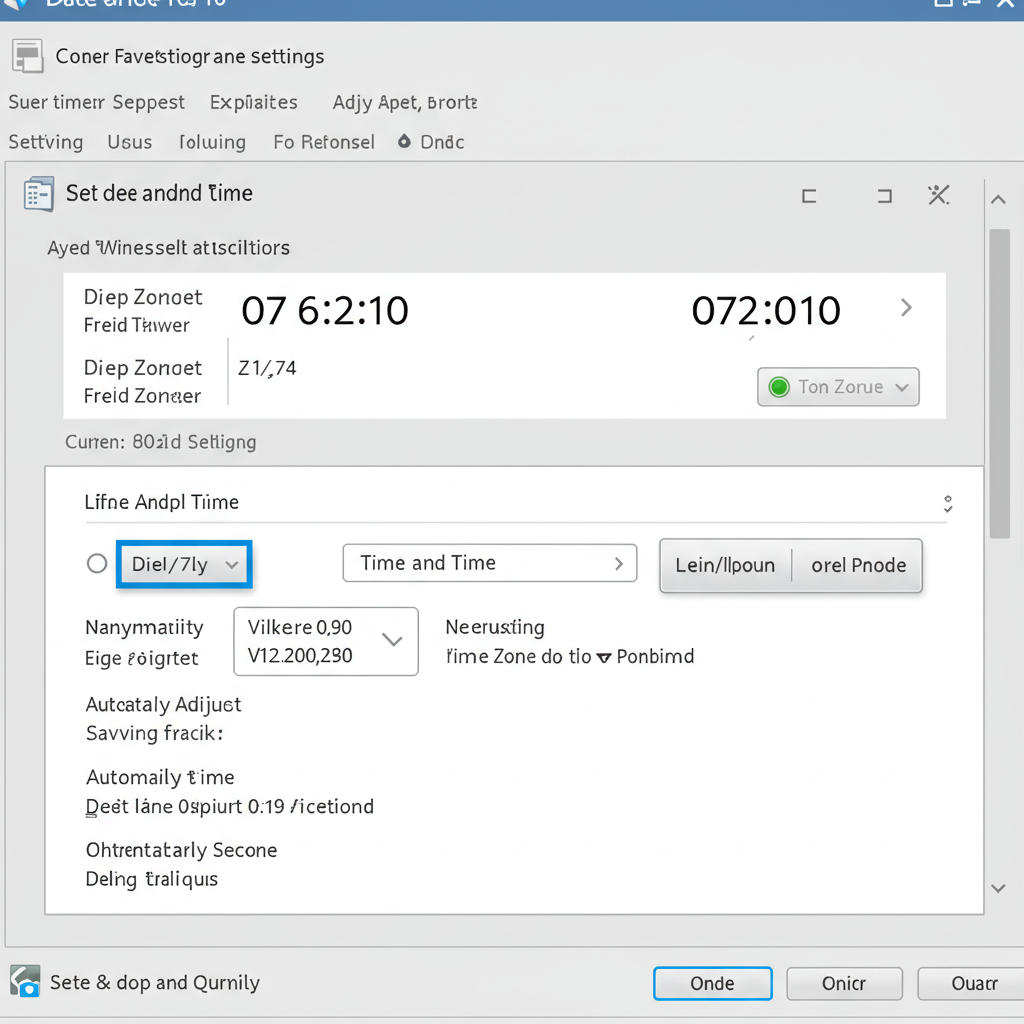Click the Curren: 80zid Setiigng label

coord(161,442)
